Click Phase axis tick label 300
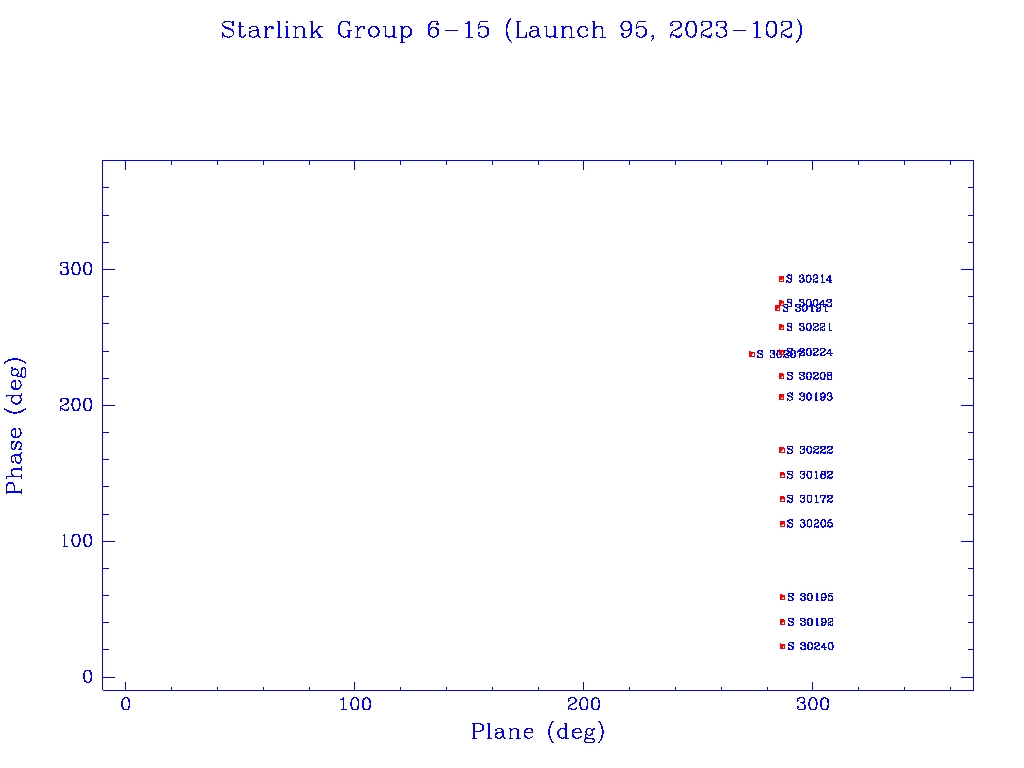Image resolution: width=1024 pixels, height=768 pixels. (x=76, y=269)
